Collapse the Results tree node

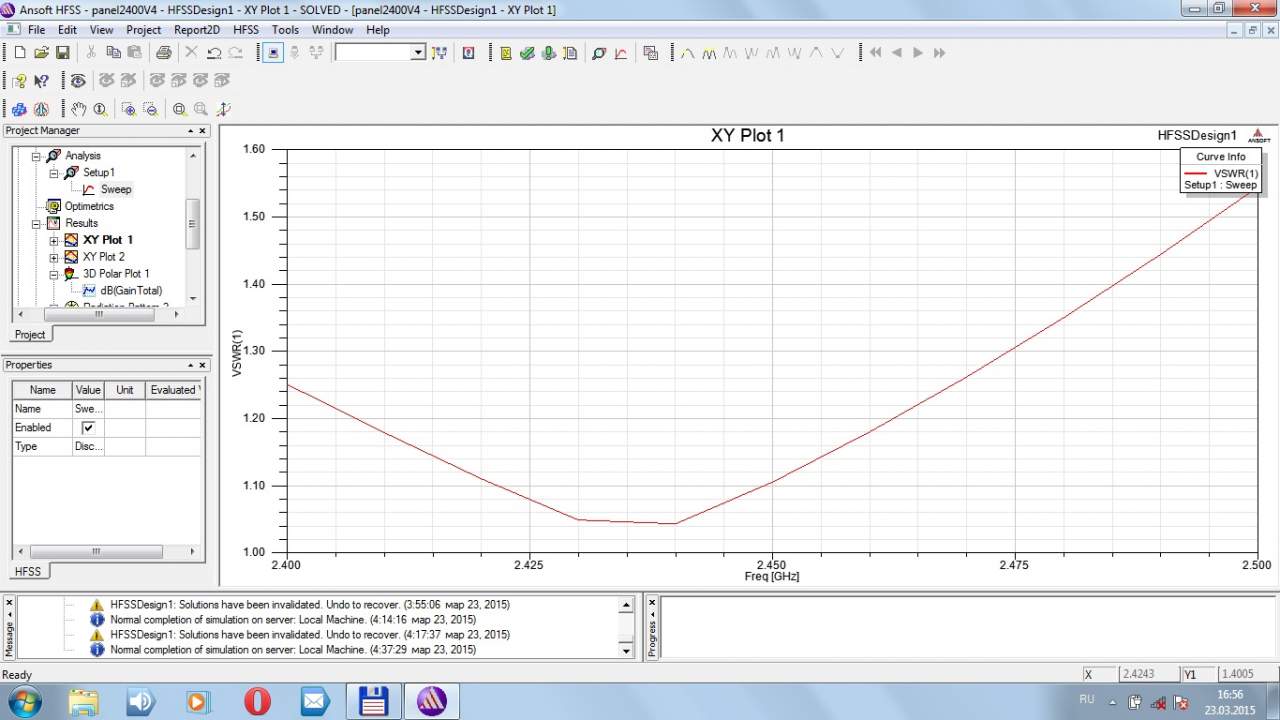37,223
